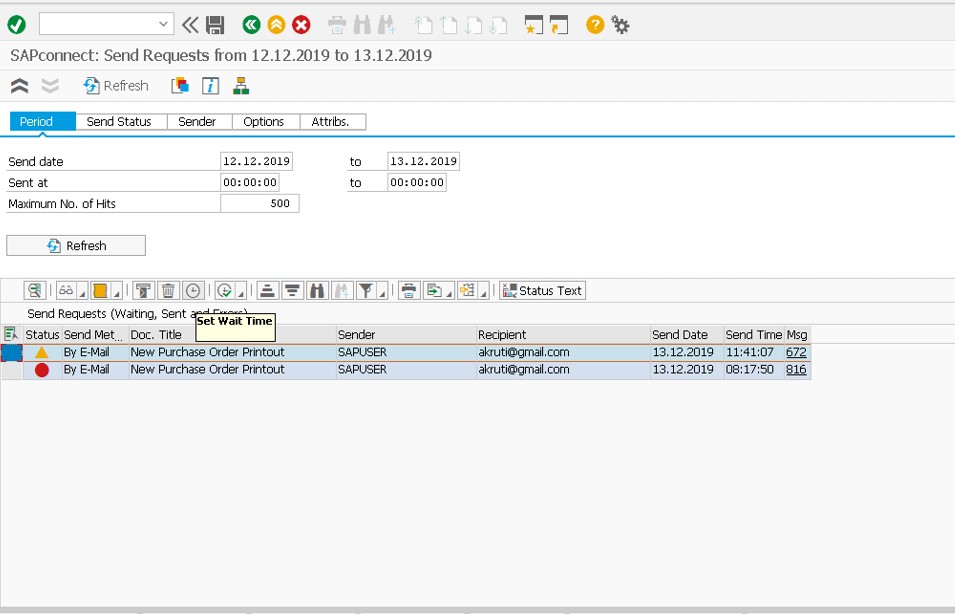Open message link 672

pos(796,352)
